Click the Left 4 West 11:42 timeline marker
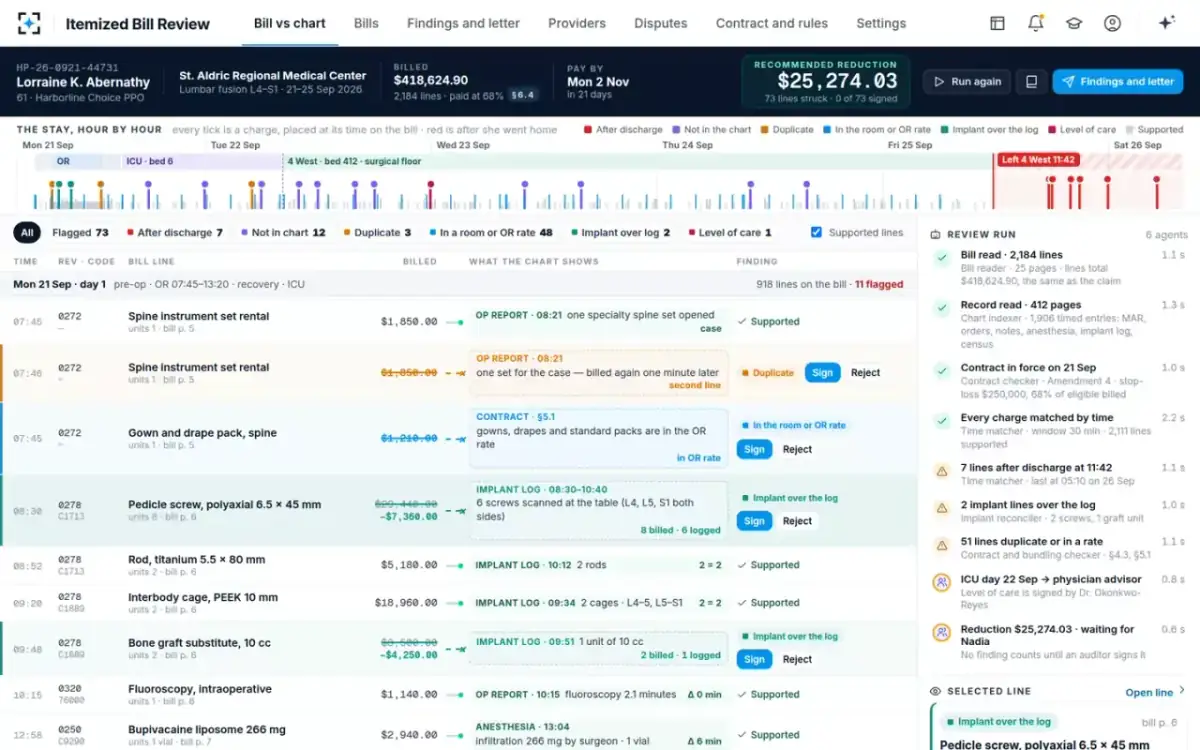 [1038, 160]
